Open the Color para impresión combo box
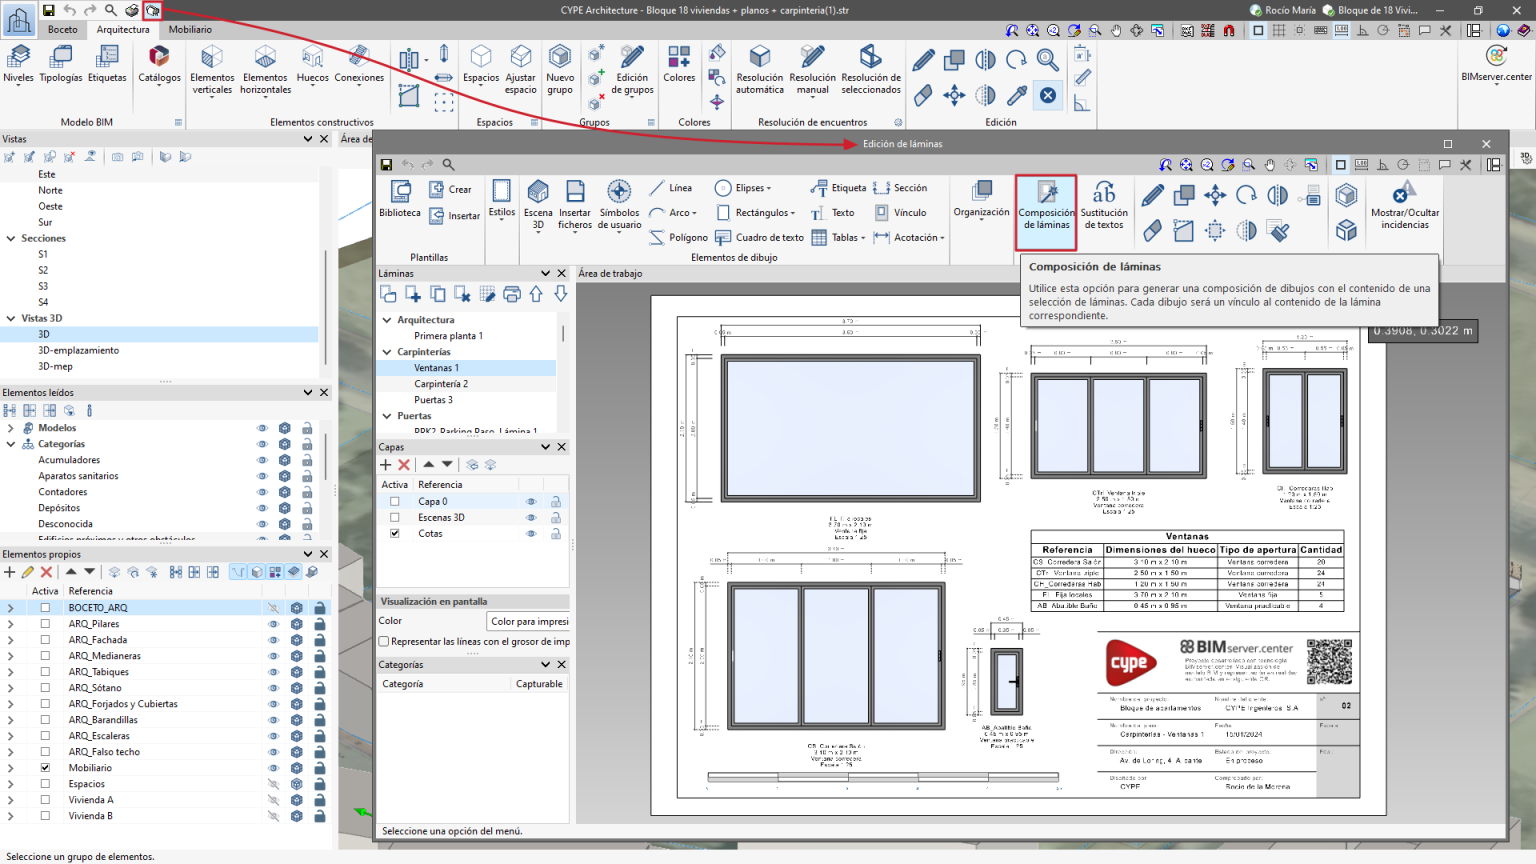Viewport: 1536px width, 864px height. click(x=528, y=621)
